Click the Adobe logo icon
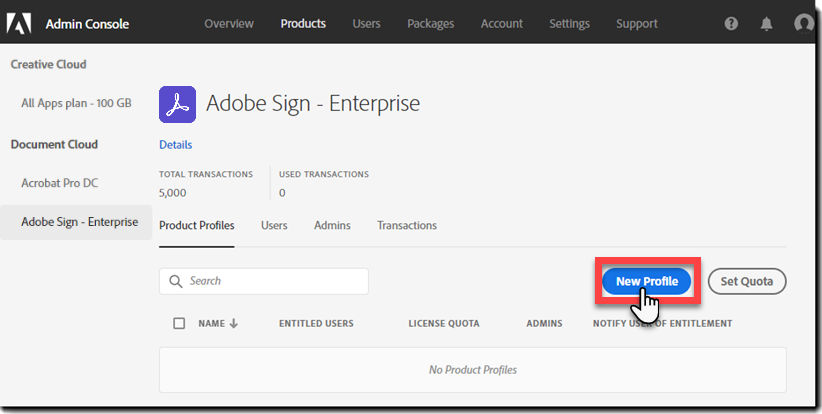 [19, 24]
